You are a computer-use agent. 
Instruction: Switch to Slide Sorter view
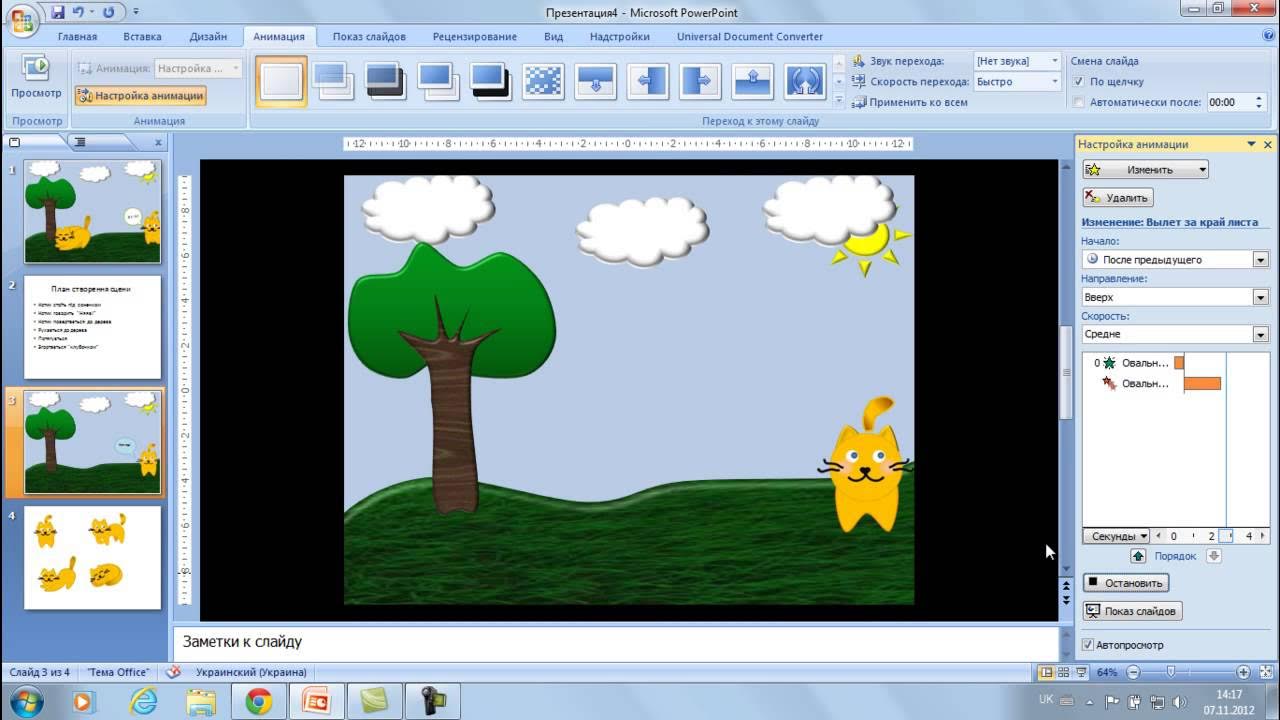coord(1064,673)
